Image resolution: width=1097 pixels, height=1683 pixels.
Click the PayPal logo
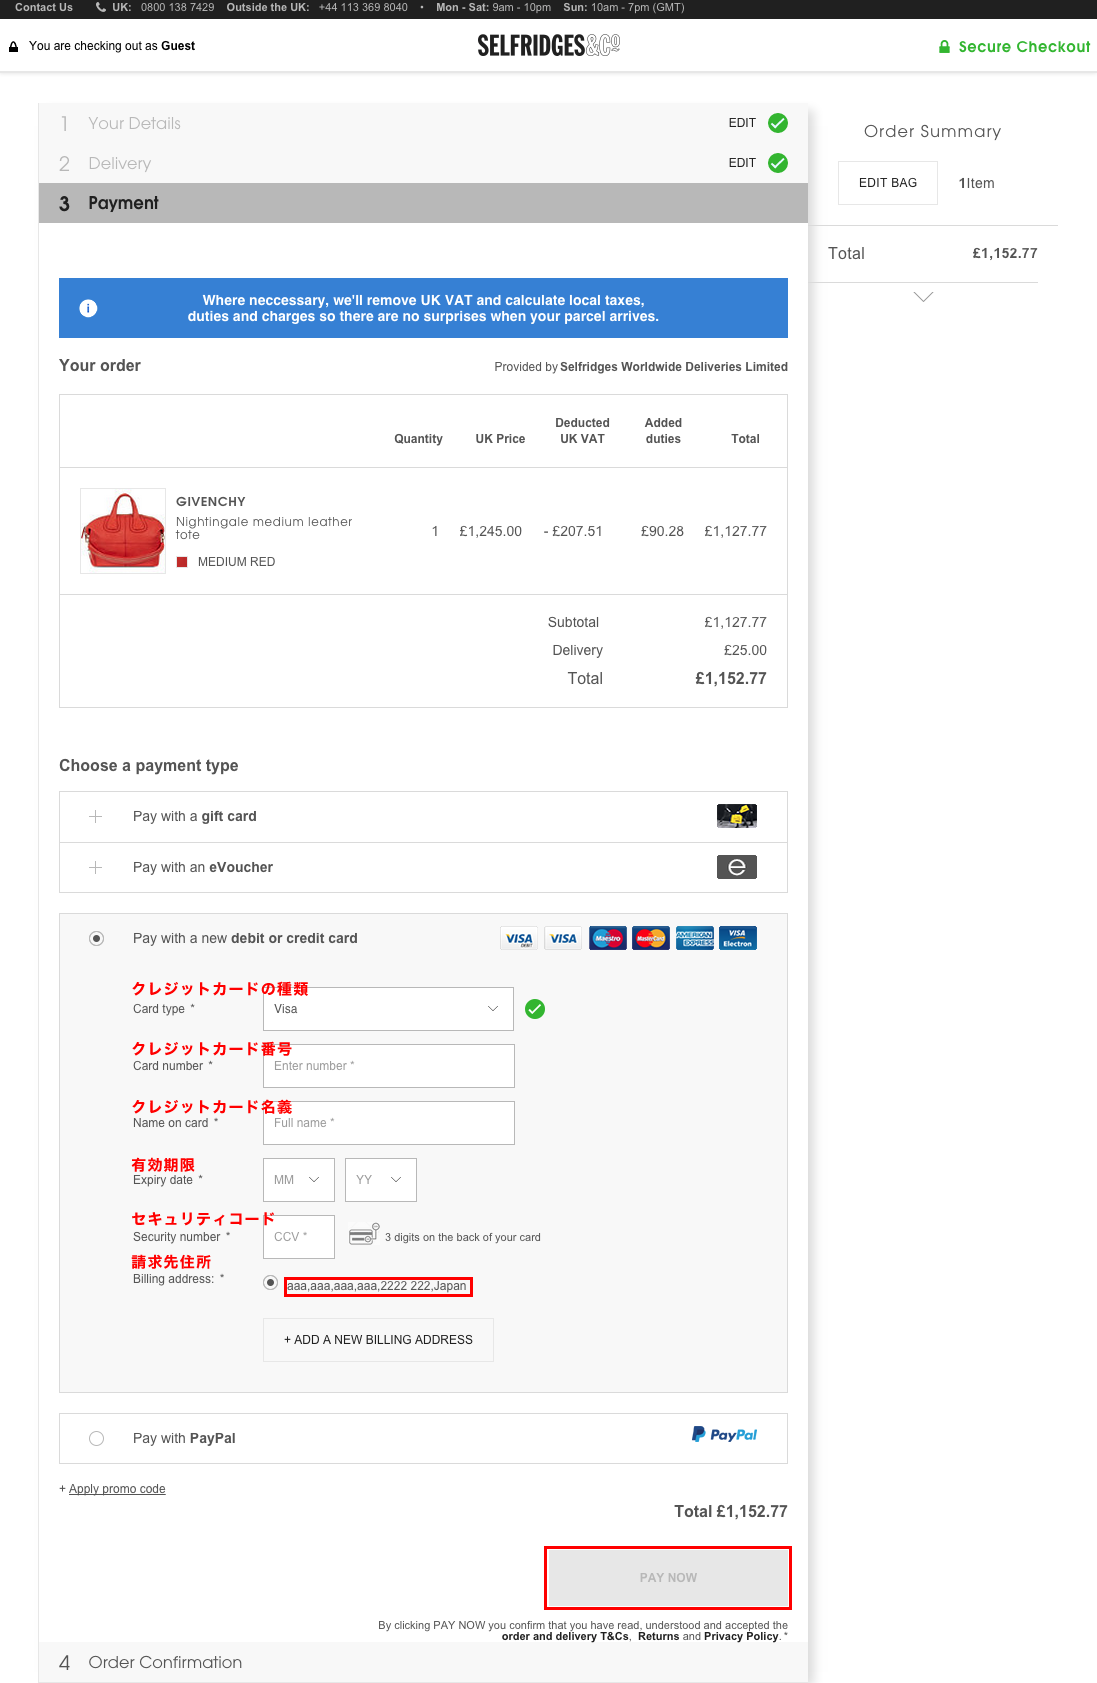pos(725,1435)
